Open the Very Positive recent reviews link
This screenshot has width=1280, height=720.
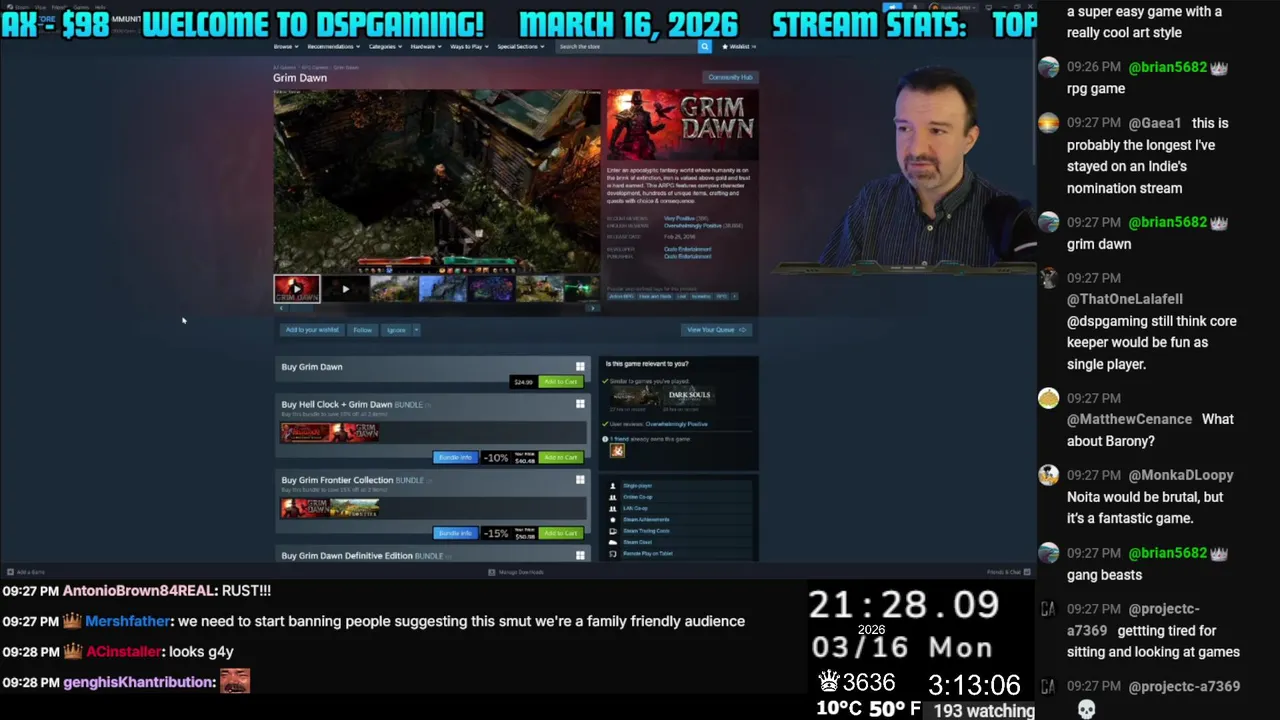coord(680,218)
